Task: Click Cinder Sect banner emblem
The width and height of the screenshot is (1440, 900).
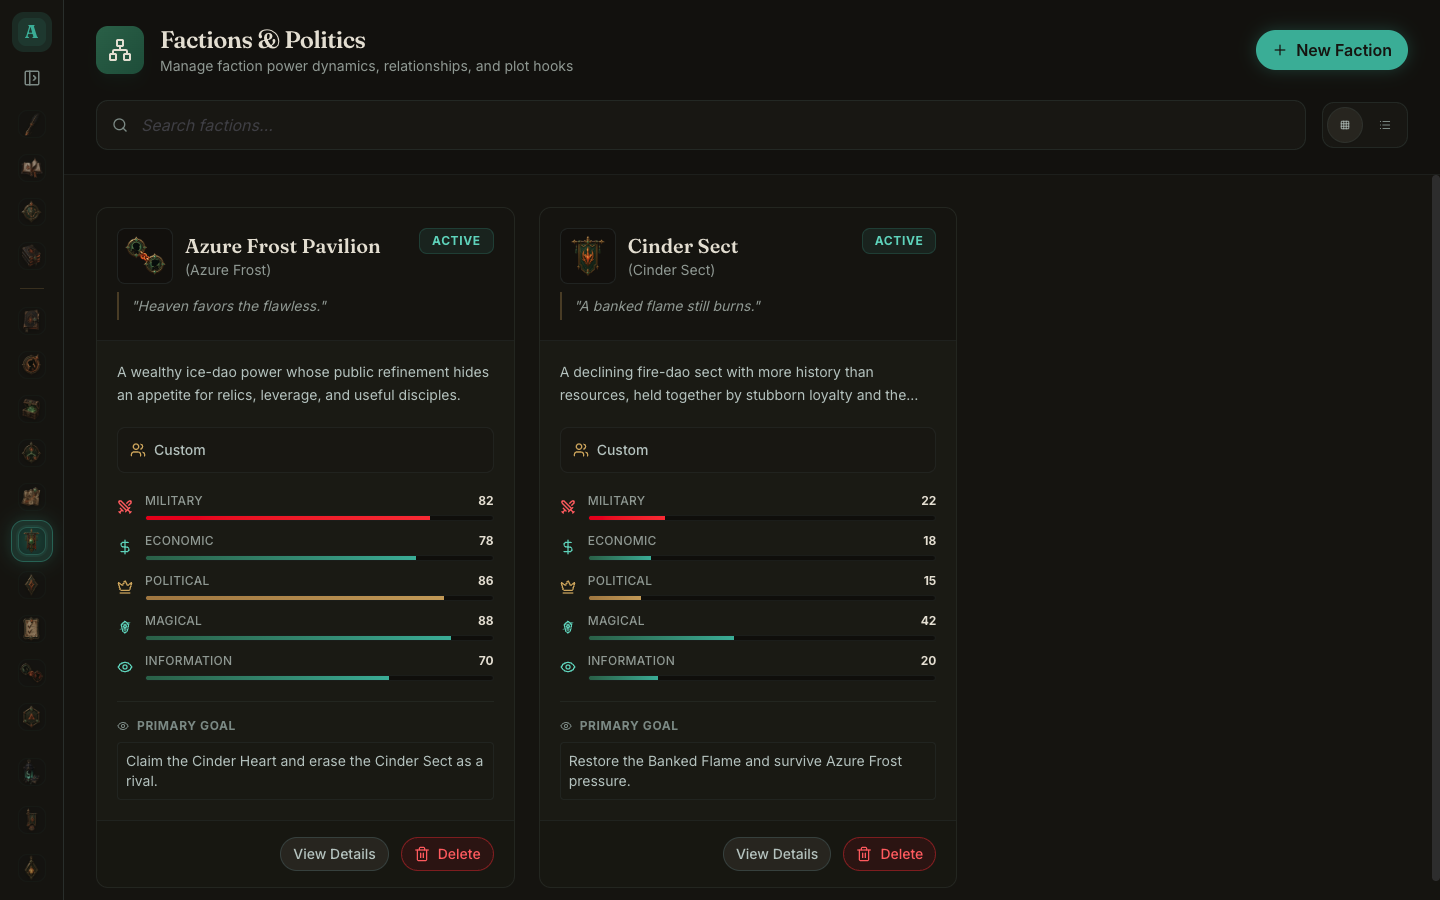Action: coord(588,256)
